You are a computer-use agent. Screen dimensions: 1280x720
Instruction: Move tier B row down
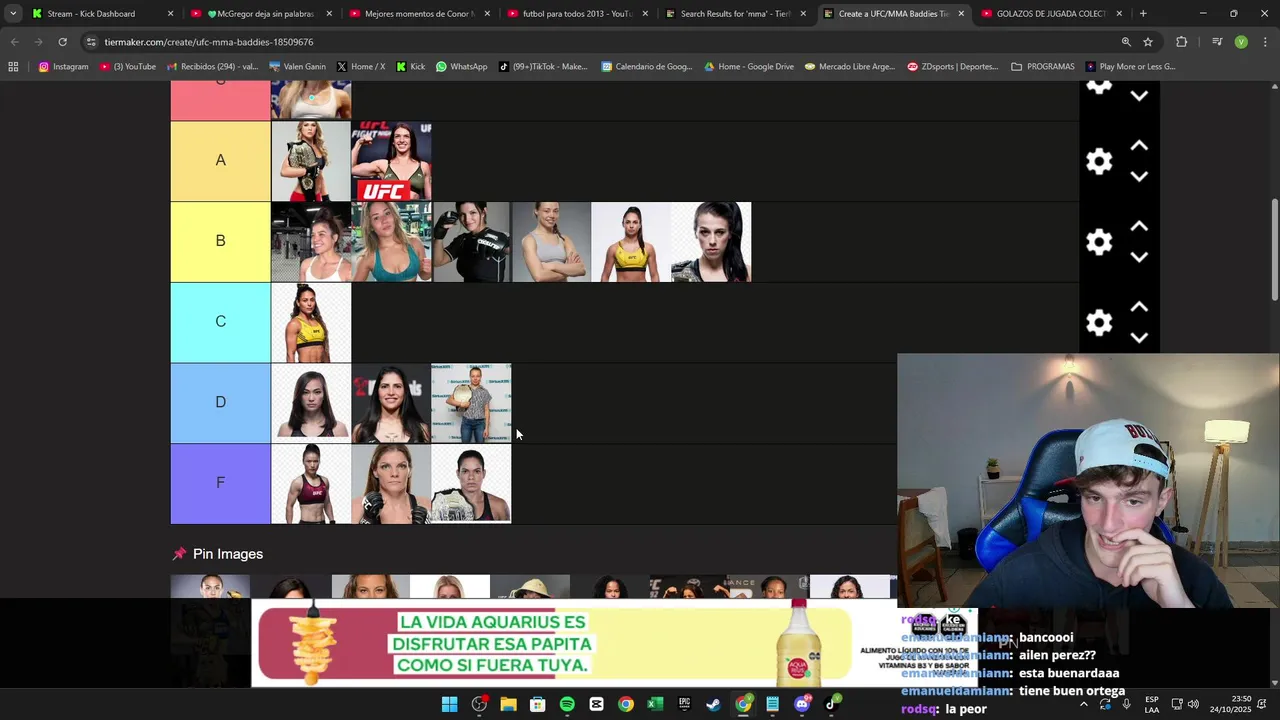coord(1138,257)
